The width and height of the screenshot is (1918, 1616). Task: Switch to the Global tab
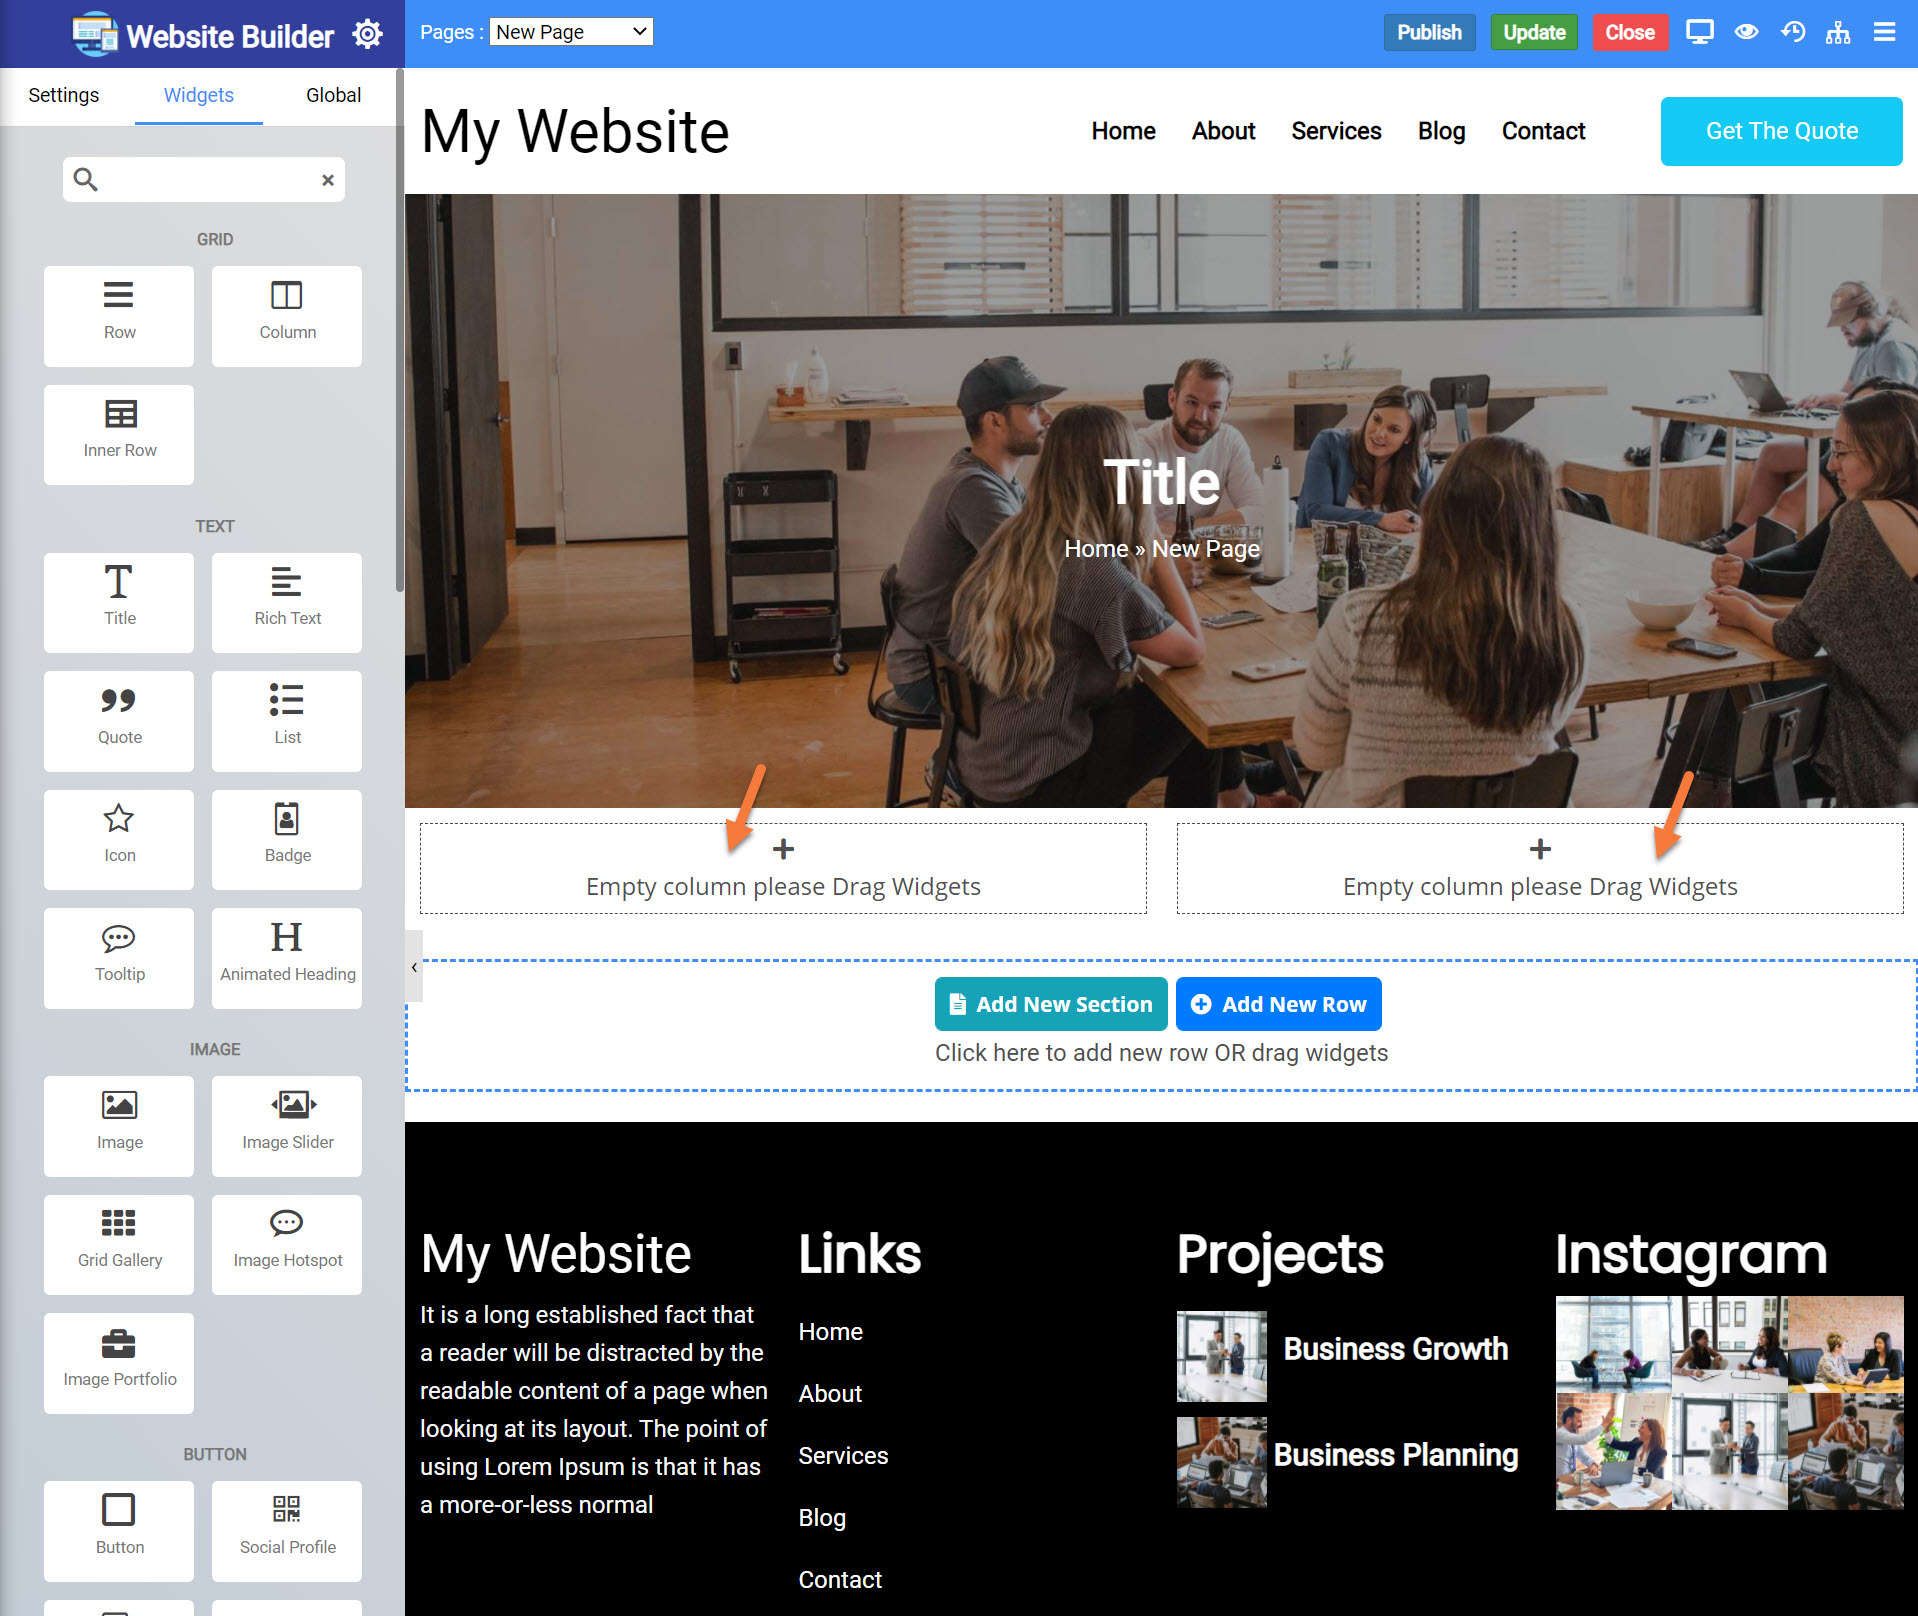pos(333,95)
